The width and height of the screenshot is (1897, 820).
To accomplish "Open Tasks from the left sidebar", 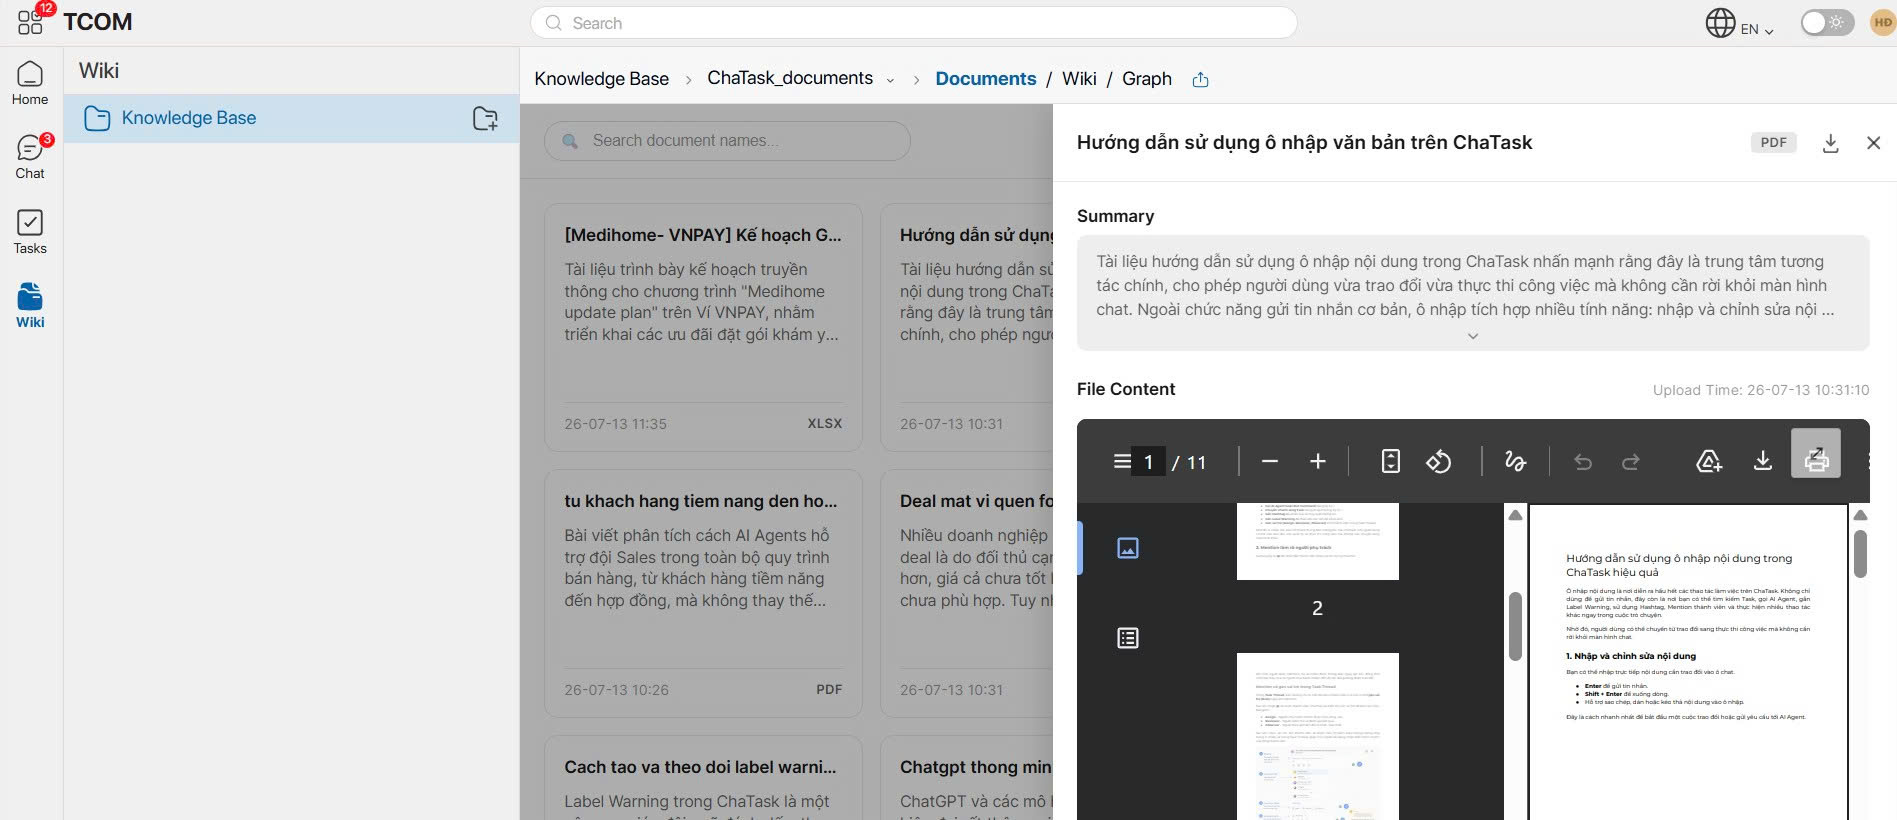I will coord(30,232).
